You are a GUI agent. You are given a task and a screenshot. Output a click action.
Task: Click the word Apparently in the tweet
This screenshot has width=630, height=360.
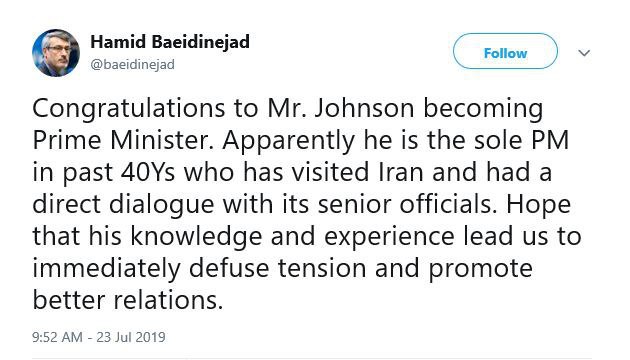[x=288, y=141]
